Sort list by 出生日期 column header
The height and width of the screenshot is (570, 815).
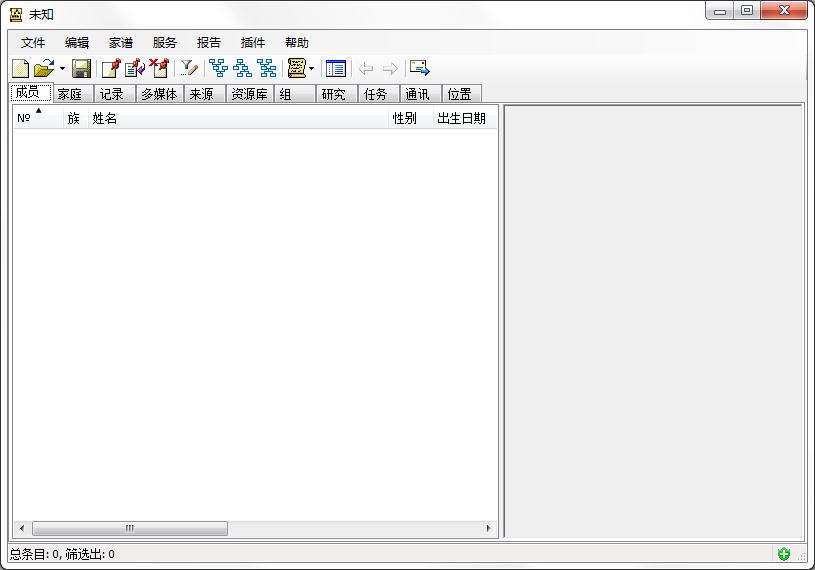pyautogui.click(x=461, y=119)
